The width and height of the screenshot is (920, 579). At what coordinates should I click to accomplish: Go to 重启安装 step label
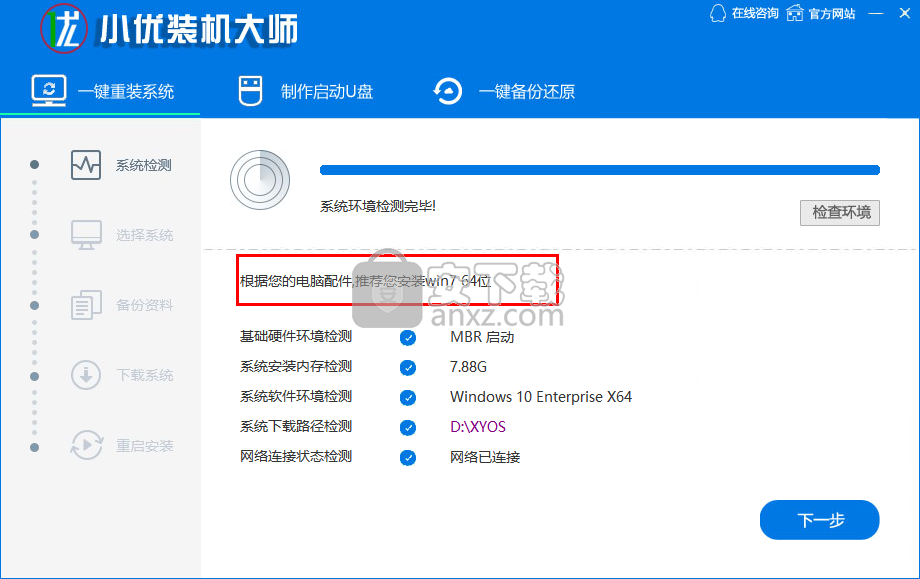[144, 446]
